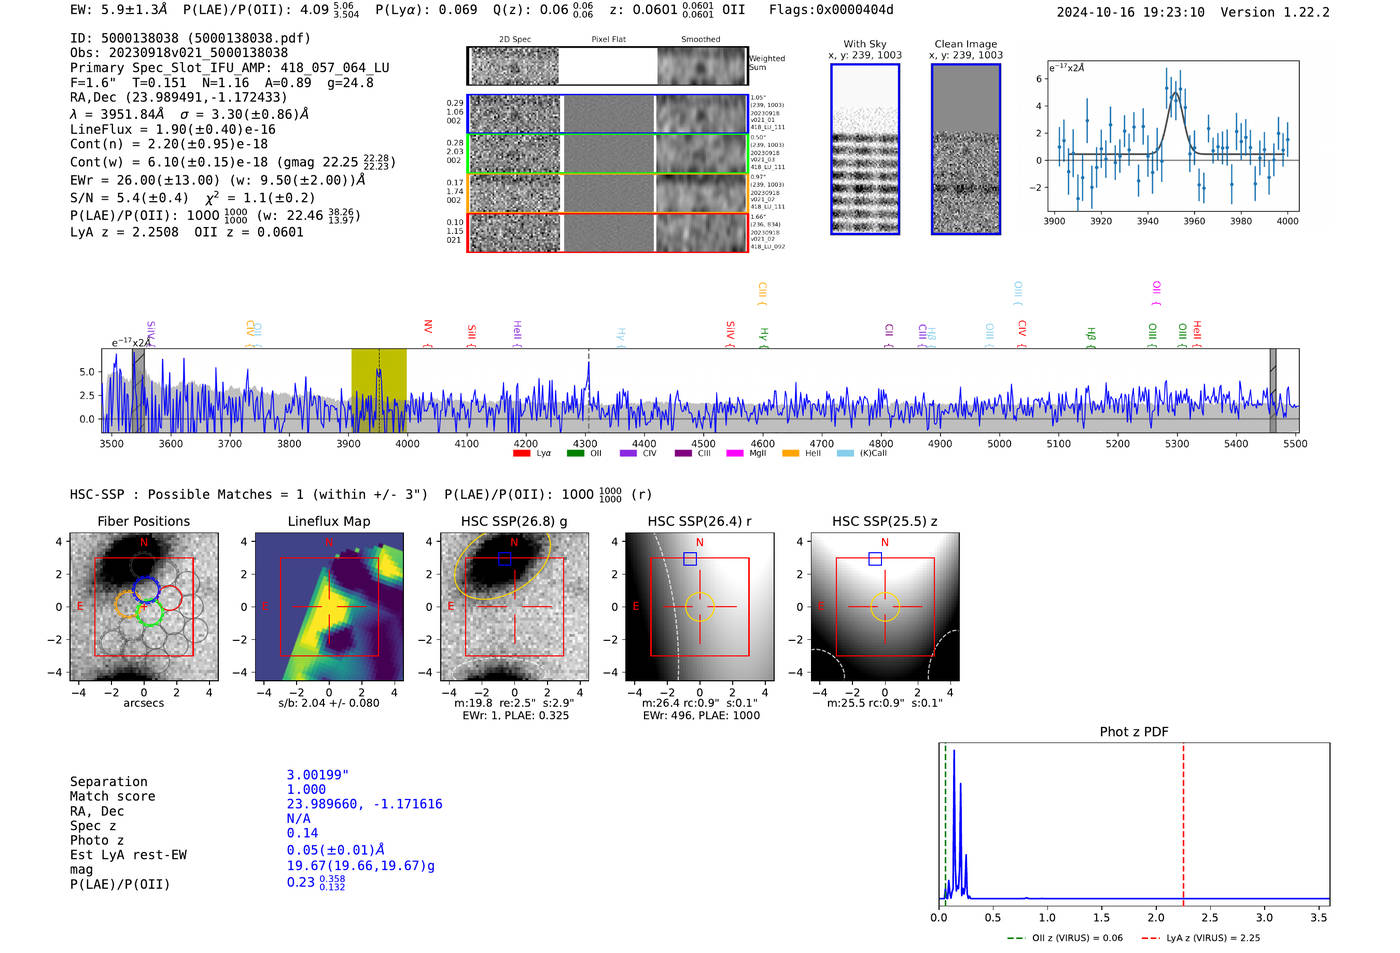
Task: Select the CIV legend color box
Action: click(628, 454)
